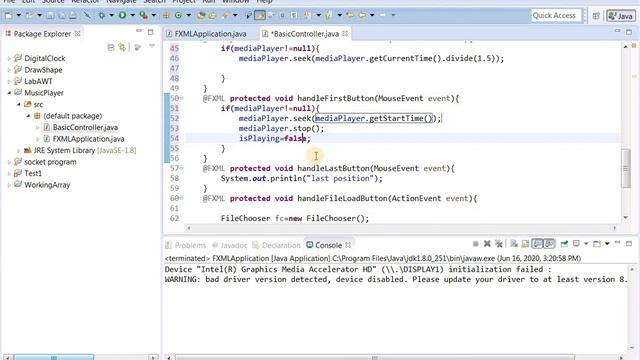Viewport: 640px width, 360px height.
Task: Click the Open Perspective icon
Action: (x=596, y=16)
